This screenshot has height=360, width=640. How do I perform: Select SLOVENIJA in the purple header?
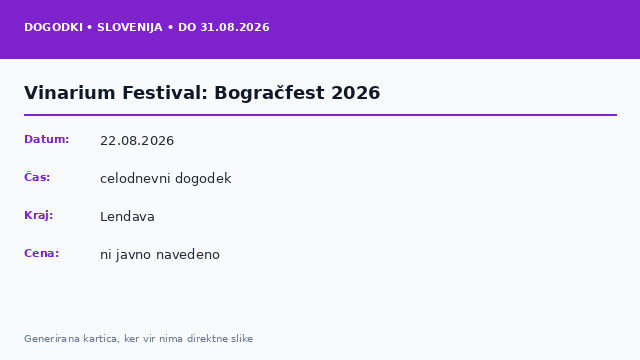[130, 27]
